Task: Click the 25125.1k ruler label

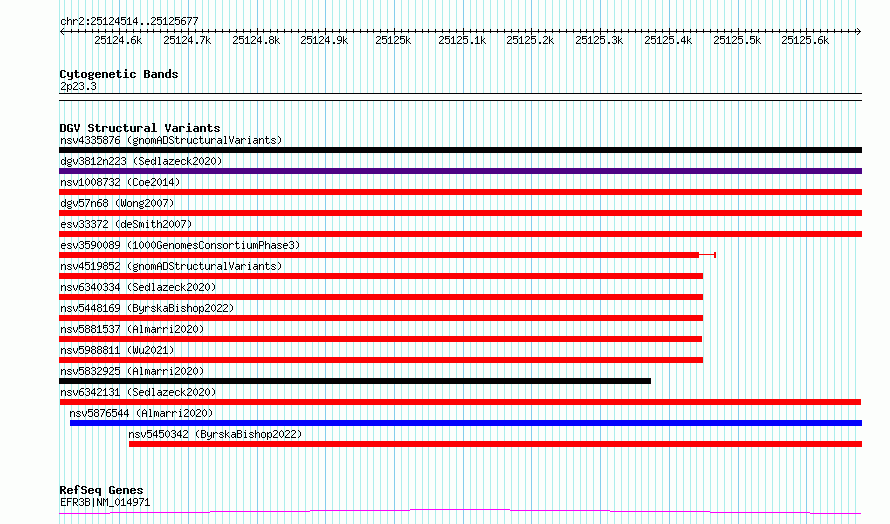Action: pyautogui.click(x=462, y=40)
